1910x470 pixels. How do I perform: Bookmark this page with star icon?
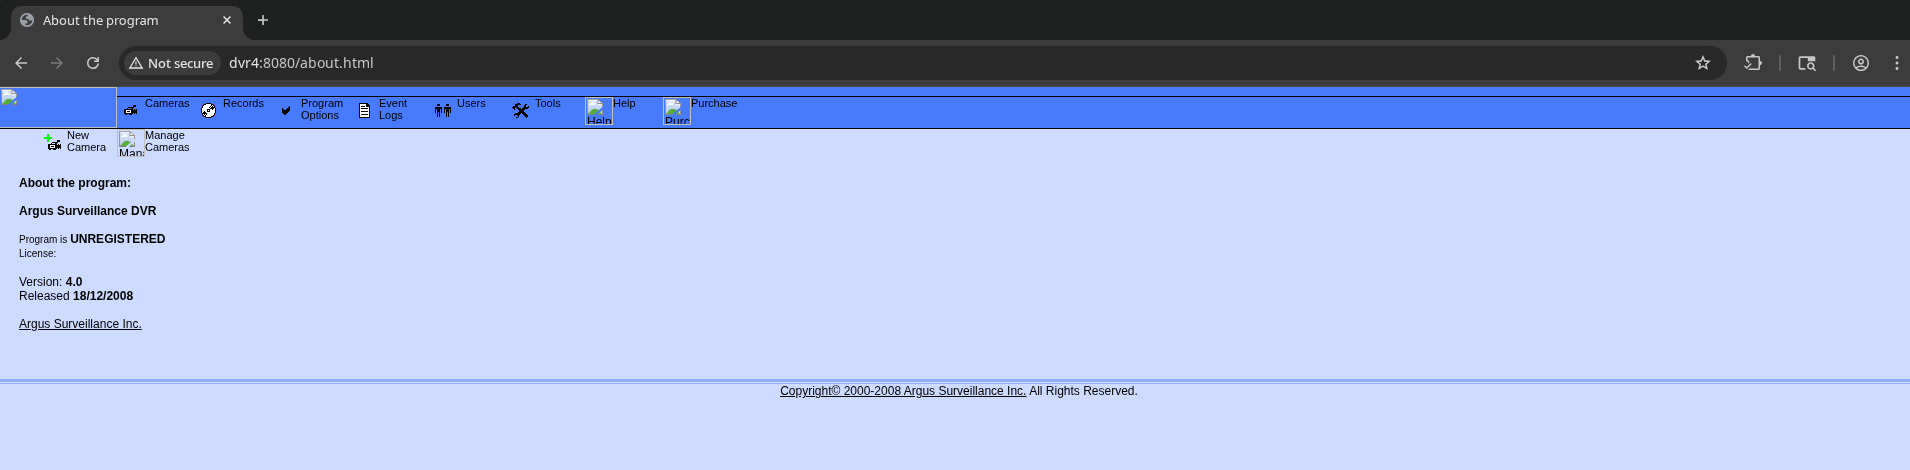pos(1703,63)
